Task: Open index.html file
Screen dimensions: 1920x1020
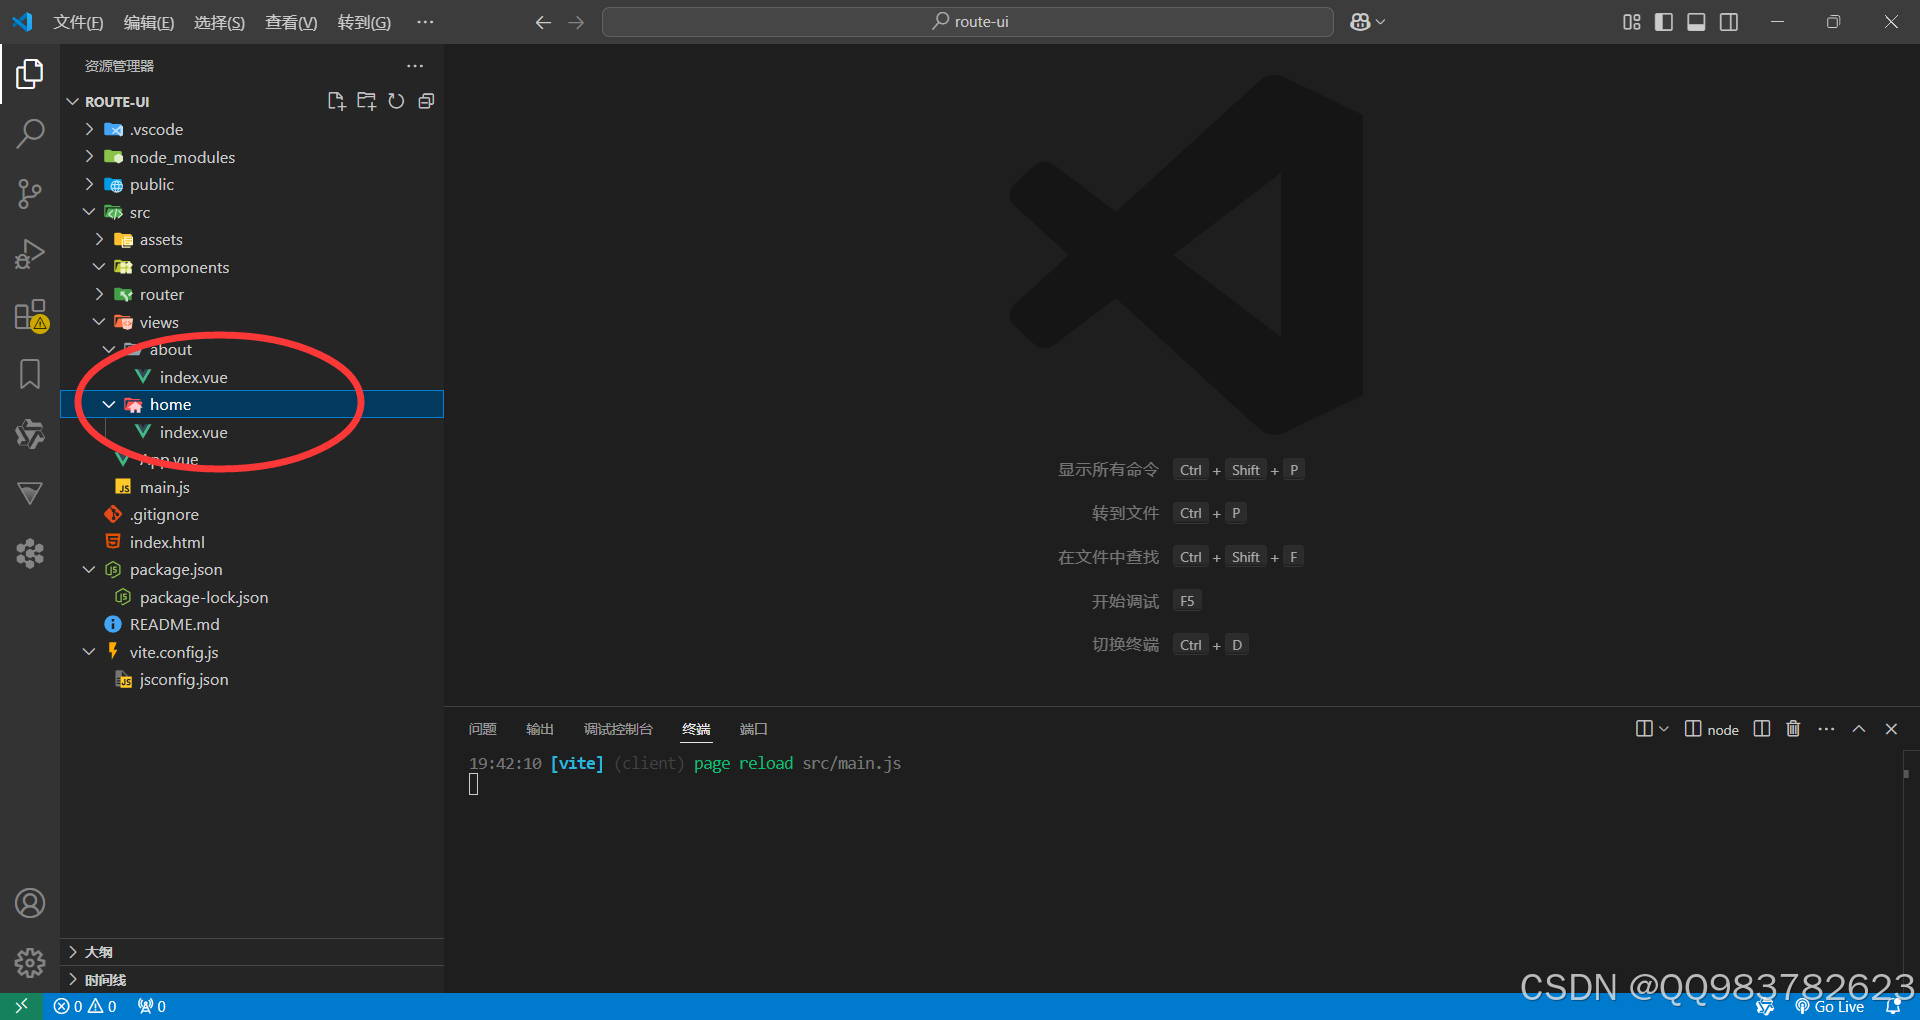Action: tap(252, 542)
